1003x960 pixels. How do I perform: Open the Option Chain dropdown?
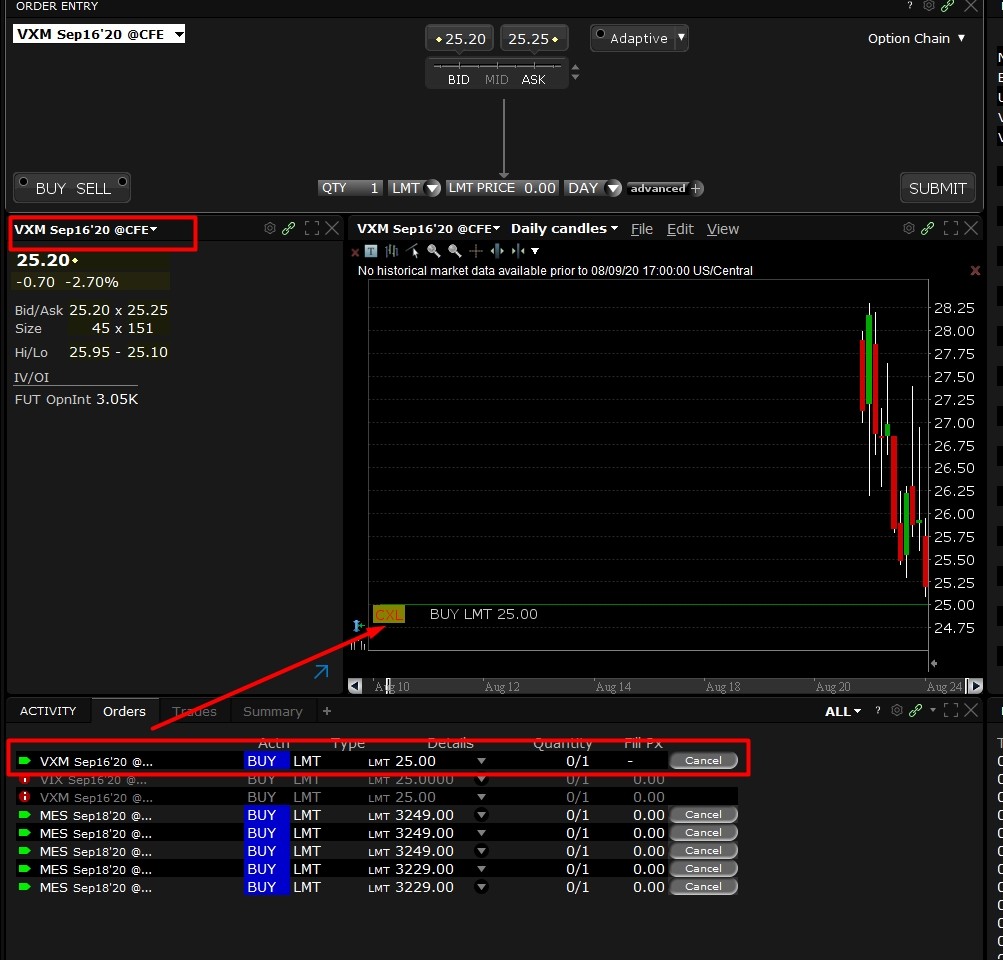click(x=916, y=38)
